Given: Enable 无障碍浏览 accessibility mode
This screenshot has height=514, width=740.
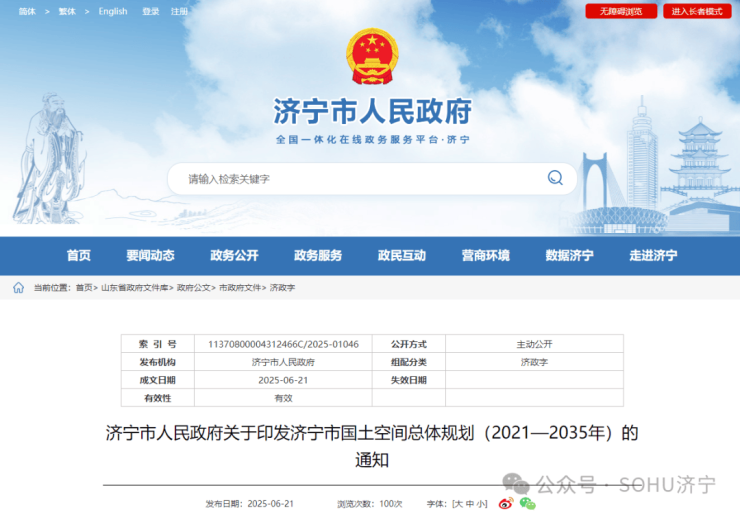Looking at the screenshot, I should tap(621, 11).
